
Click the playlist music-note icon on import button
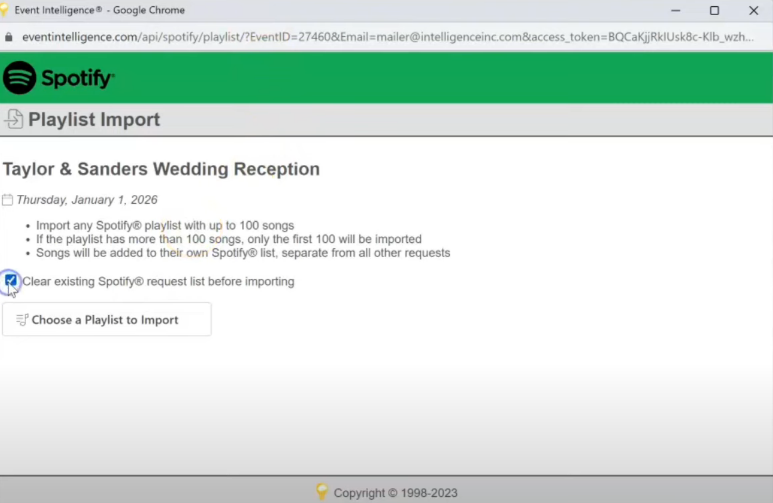pos(22,320)
